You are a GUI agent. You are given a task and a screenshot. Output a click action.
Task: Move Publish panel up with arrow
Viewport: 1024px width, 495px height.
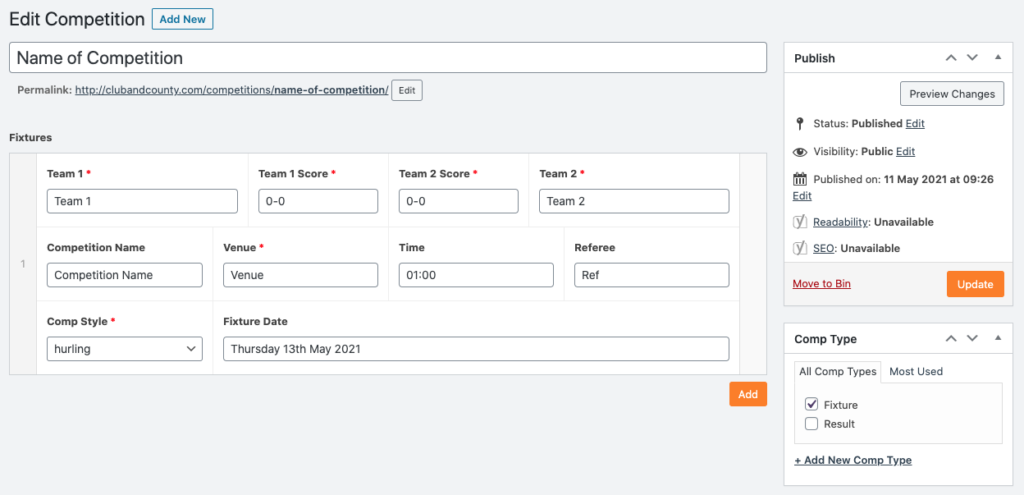tap(952, 57)
